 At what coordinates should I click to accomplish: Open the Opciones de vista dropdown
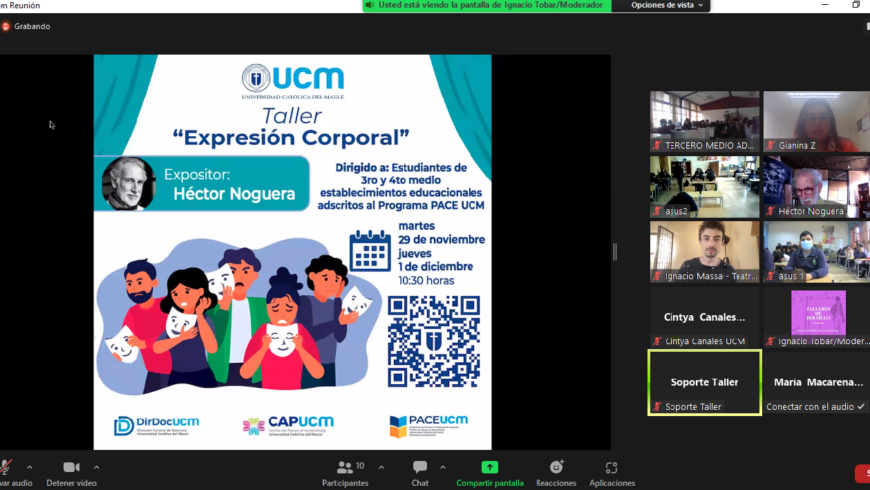click(x=666, y=5)
